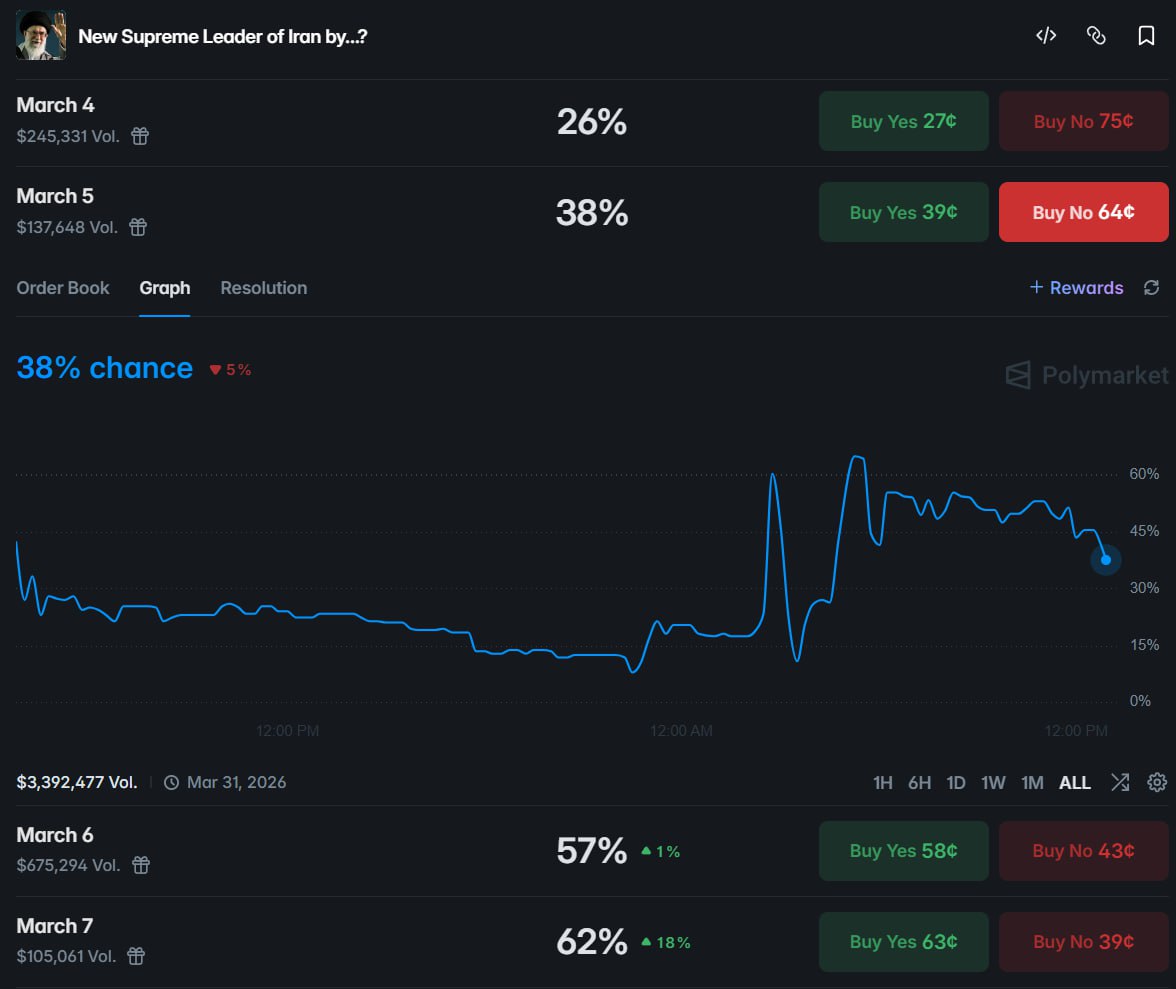Buy Yes for March 4 at 27¢
Viewport: 1176px width, 989px height.
(x=903, y=121)
